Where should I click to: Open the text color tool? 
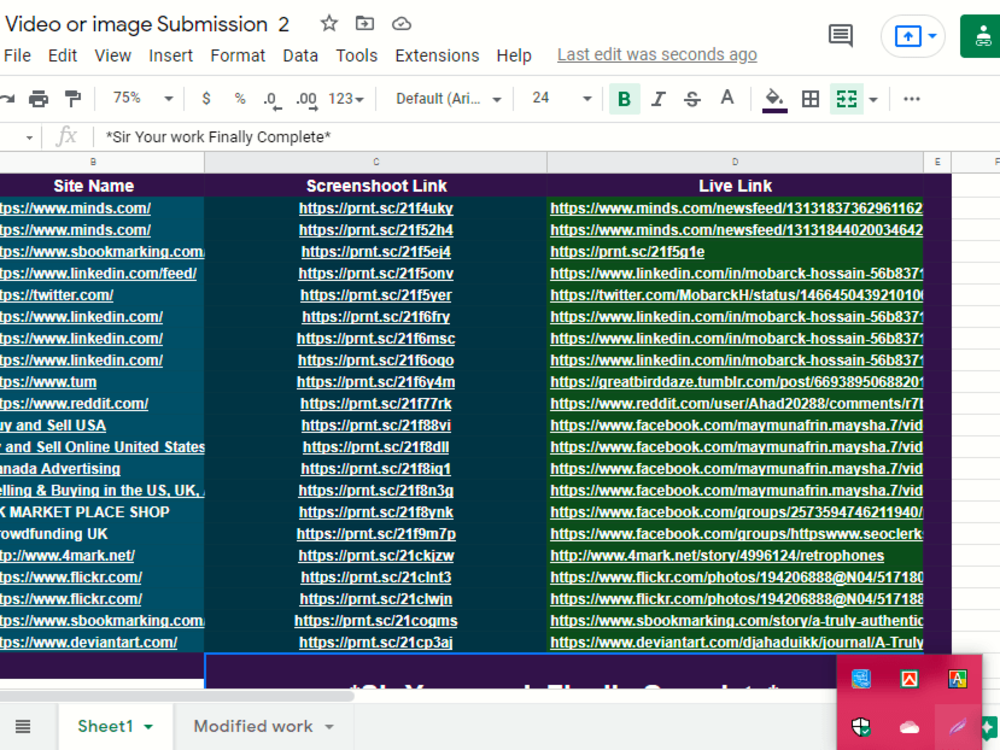click(726, 98)
